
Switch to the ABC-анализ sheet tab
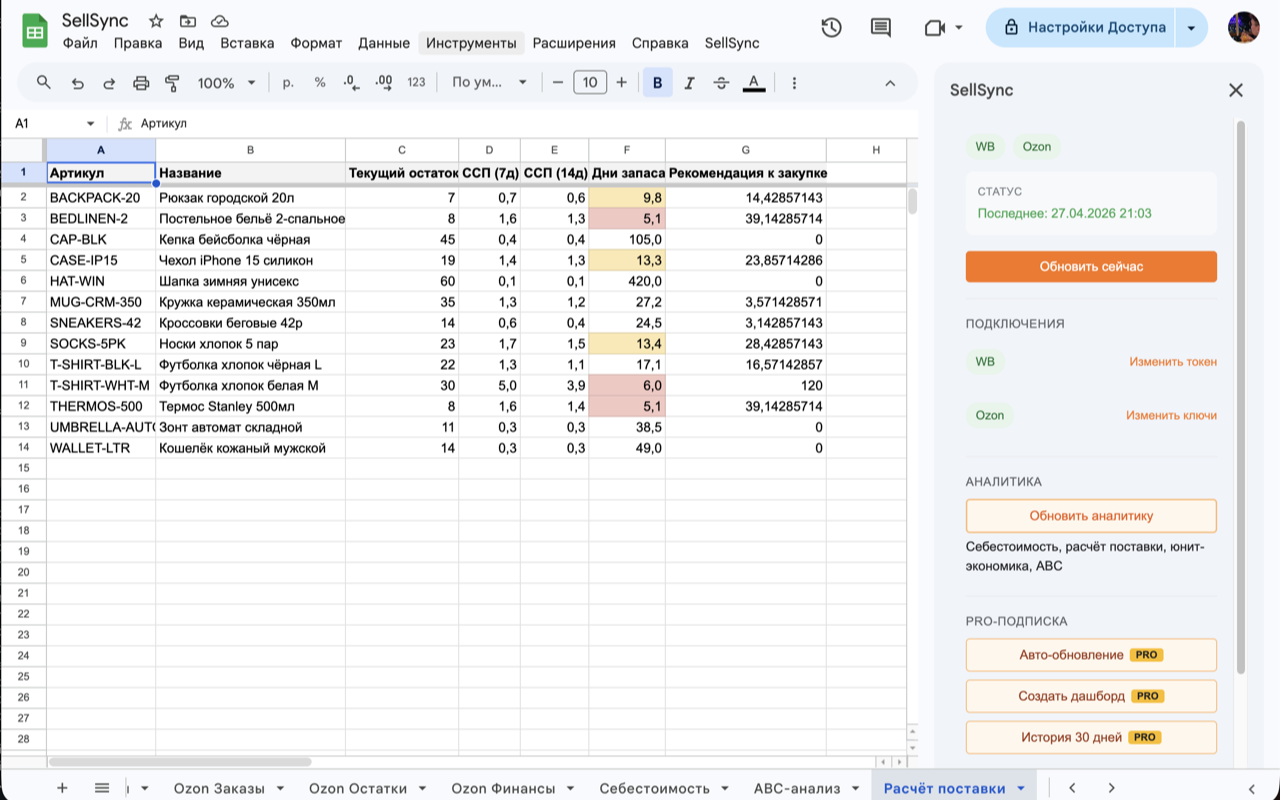click(797, 788)
